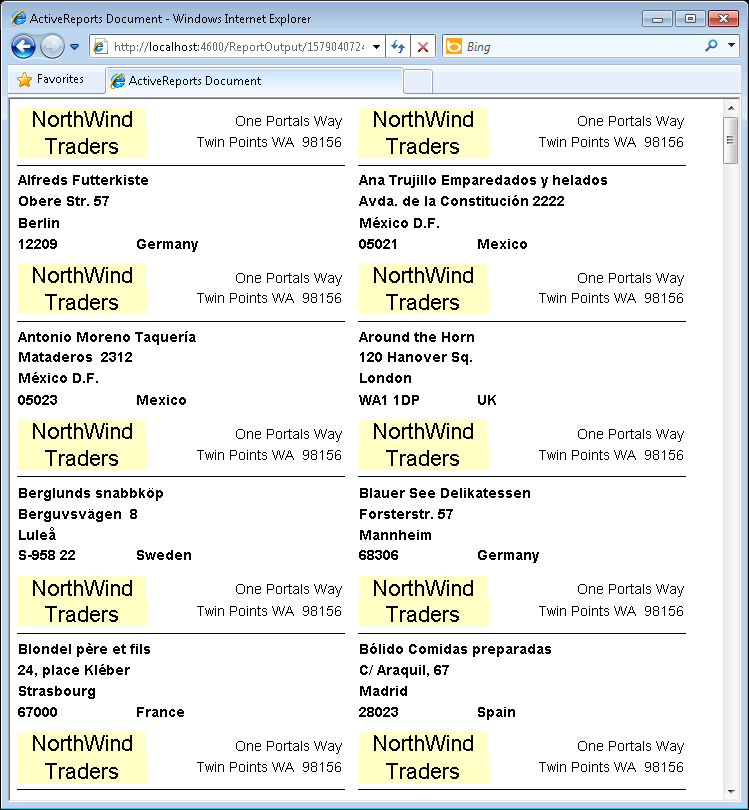Maximize the Internet Explorer window
The image size is (749, 810).
(691, 19)
